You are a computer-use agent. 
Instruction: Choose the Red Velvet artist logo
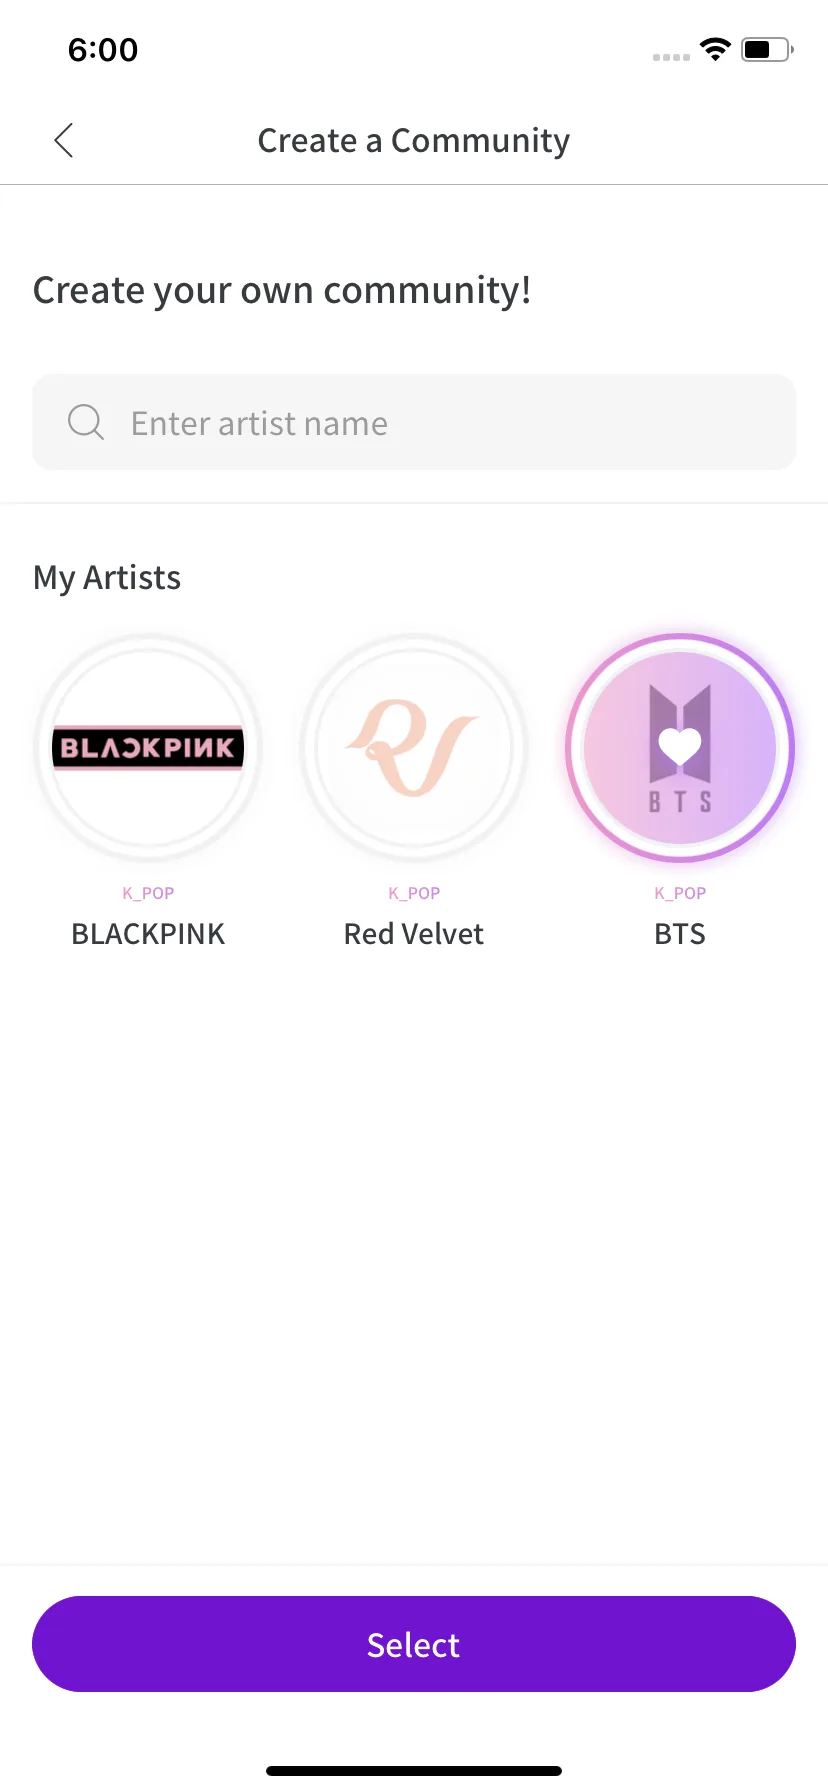tap(414, 748)
